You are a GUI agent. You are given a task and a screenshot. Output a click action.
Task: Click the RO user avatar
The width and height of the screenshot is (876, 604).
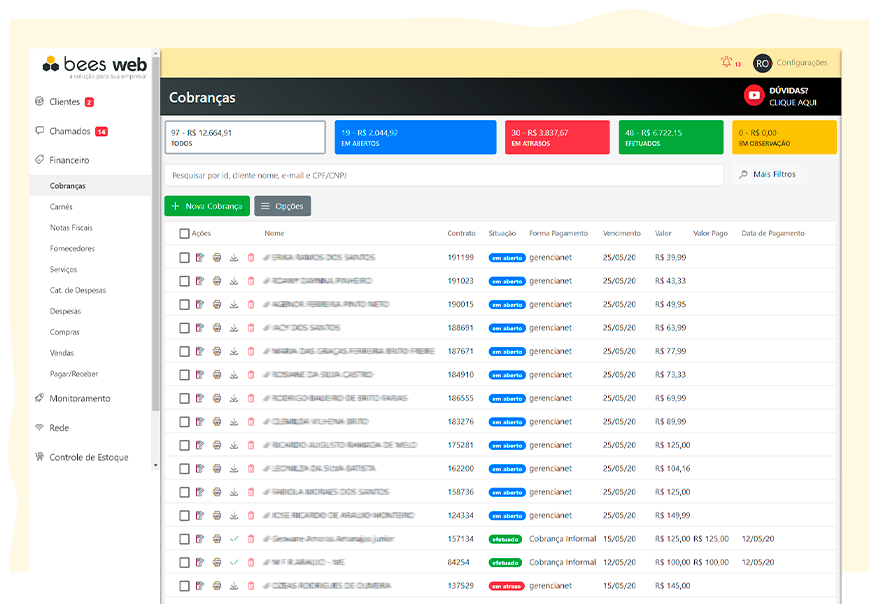pos(762,63)
